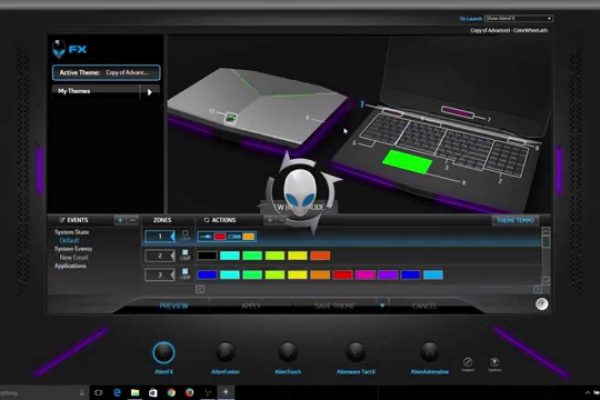Select the pulse effect icon in zone 1

(205, 237)
